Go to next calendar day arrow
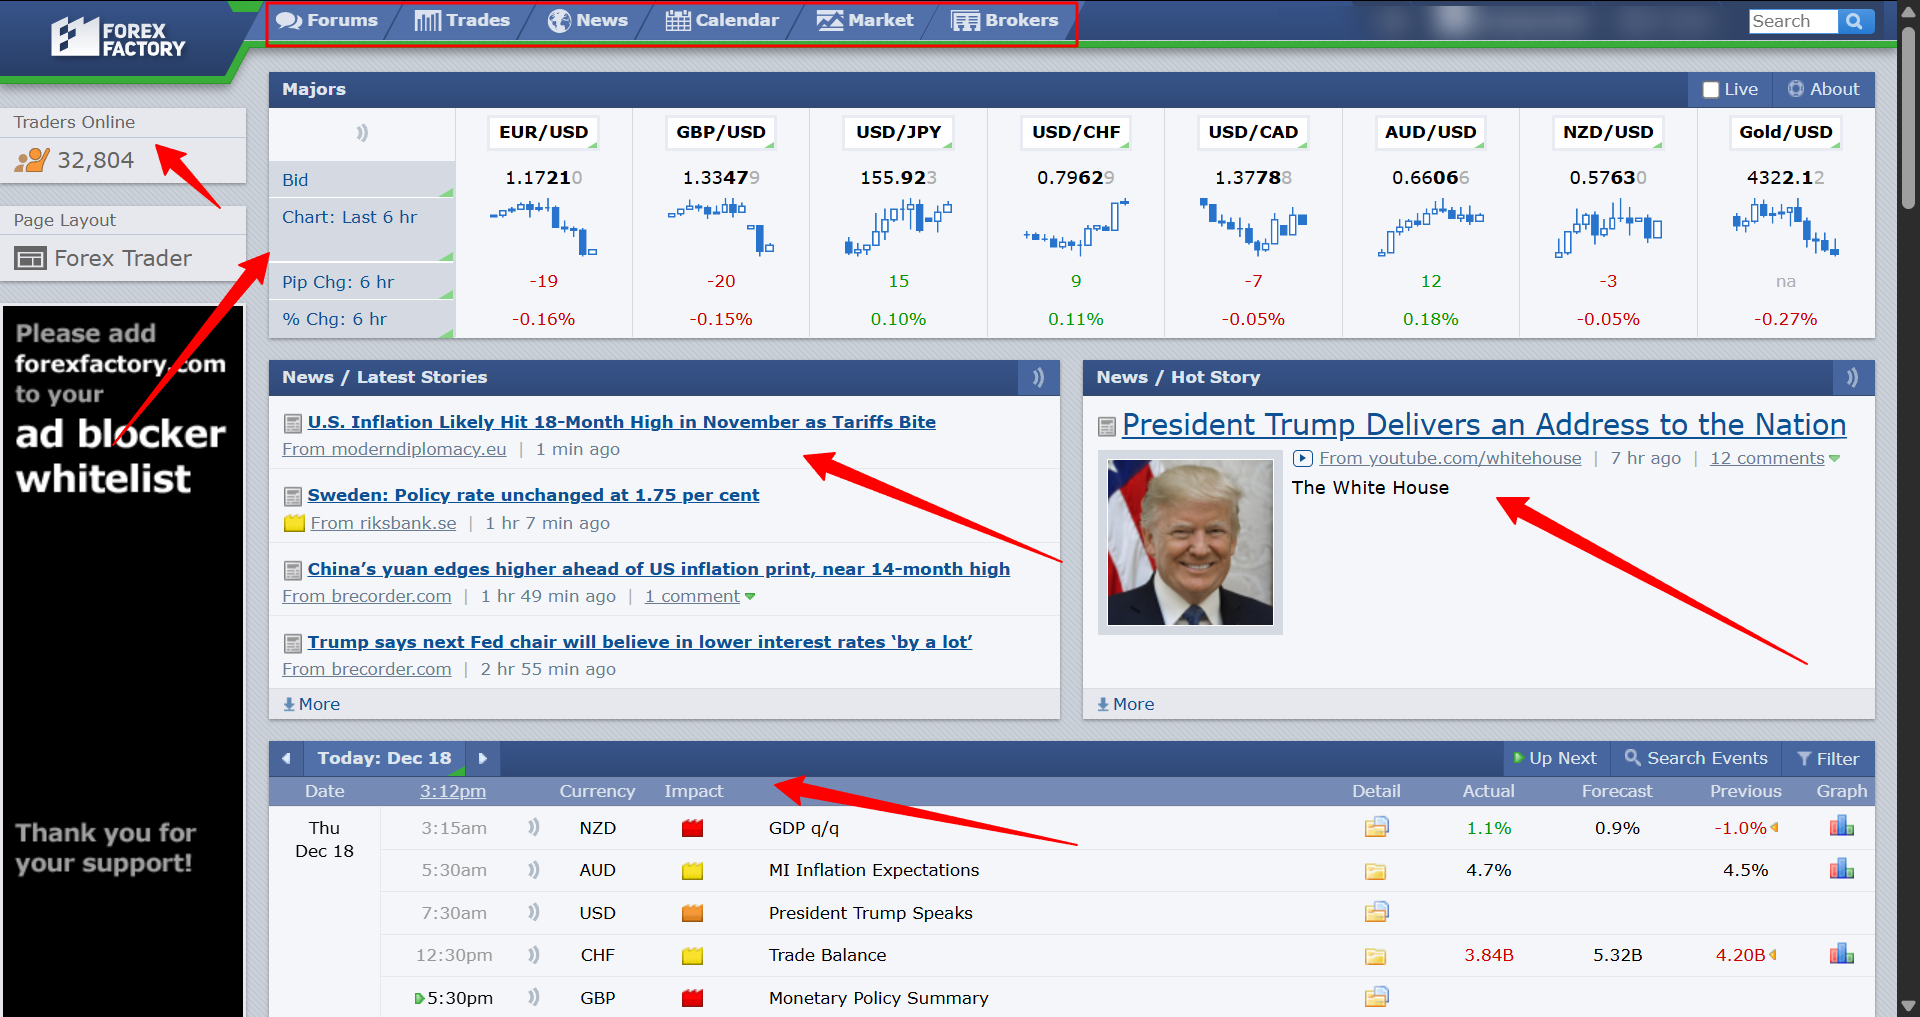1920x1017 pixels. point(483,759)
